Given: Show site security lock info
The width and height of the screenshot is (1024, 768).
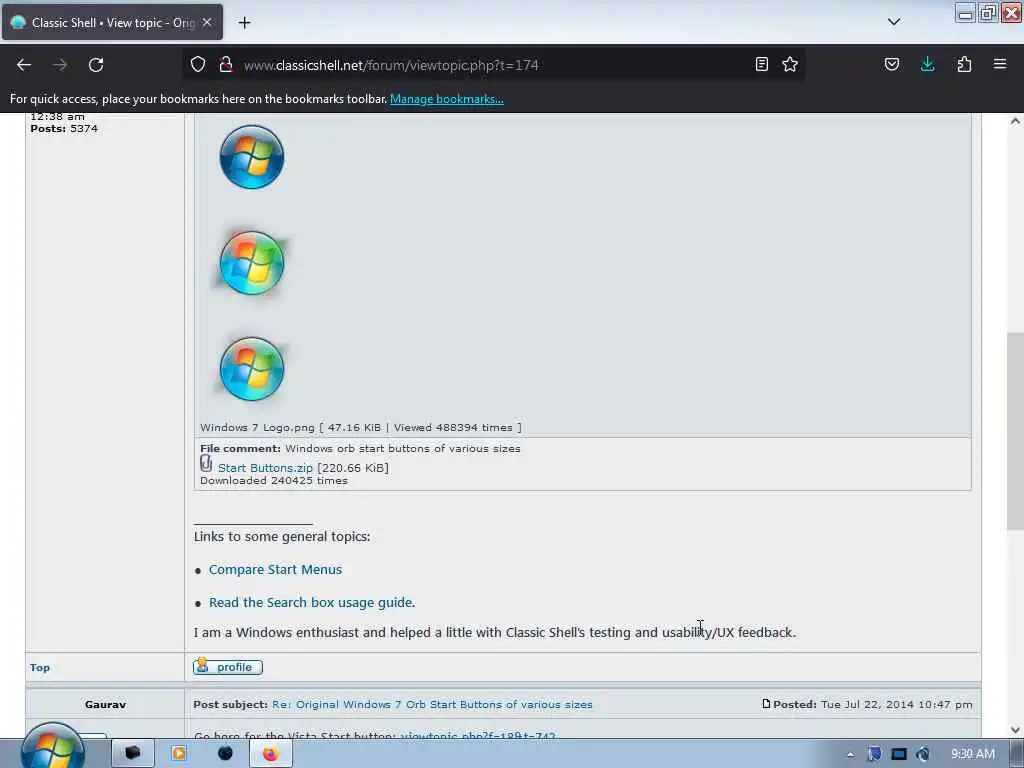Looking at the screenshot, I should click(x=226, y=65).
